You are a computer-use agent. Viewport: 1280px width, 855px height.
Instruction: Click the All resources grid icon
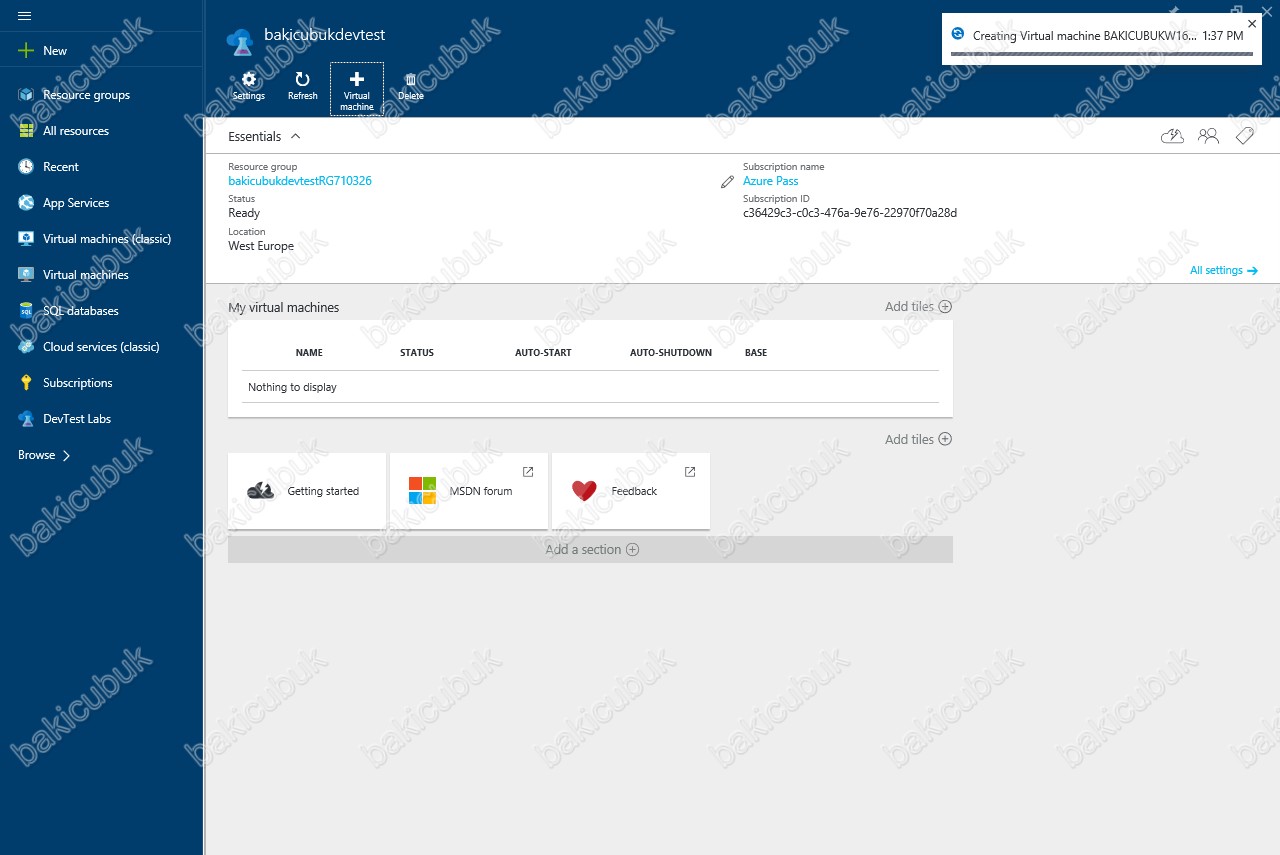pyautogui.click(x=26, y=131)
